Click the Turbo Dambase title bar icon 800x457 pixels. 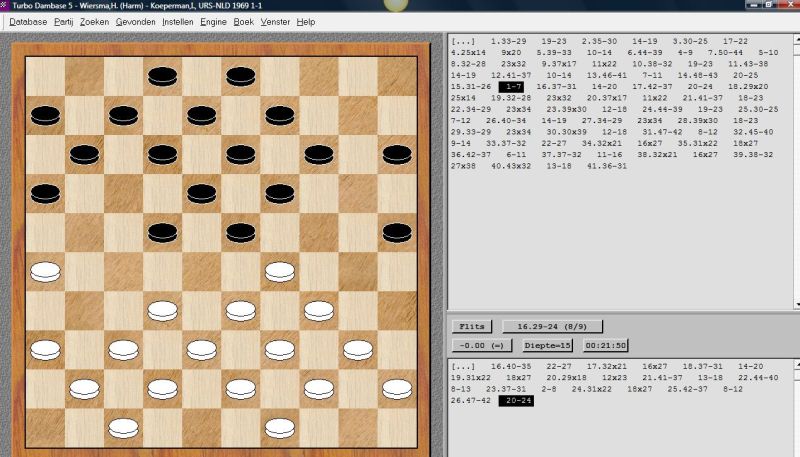coord(6,6)
